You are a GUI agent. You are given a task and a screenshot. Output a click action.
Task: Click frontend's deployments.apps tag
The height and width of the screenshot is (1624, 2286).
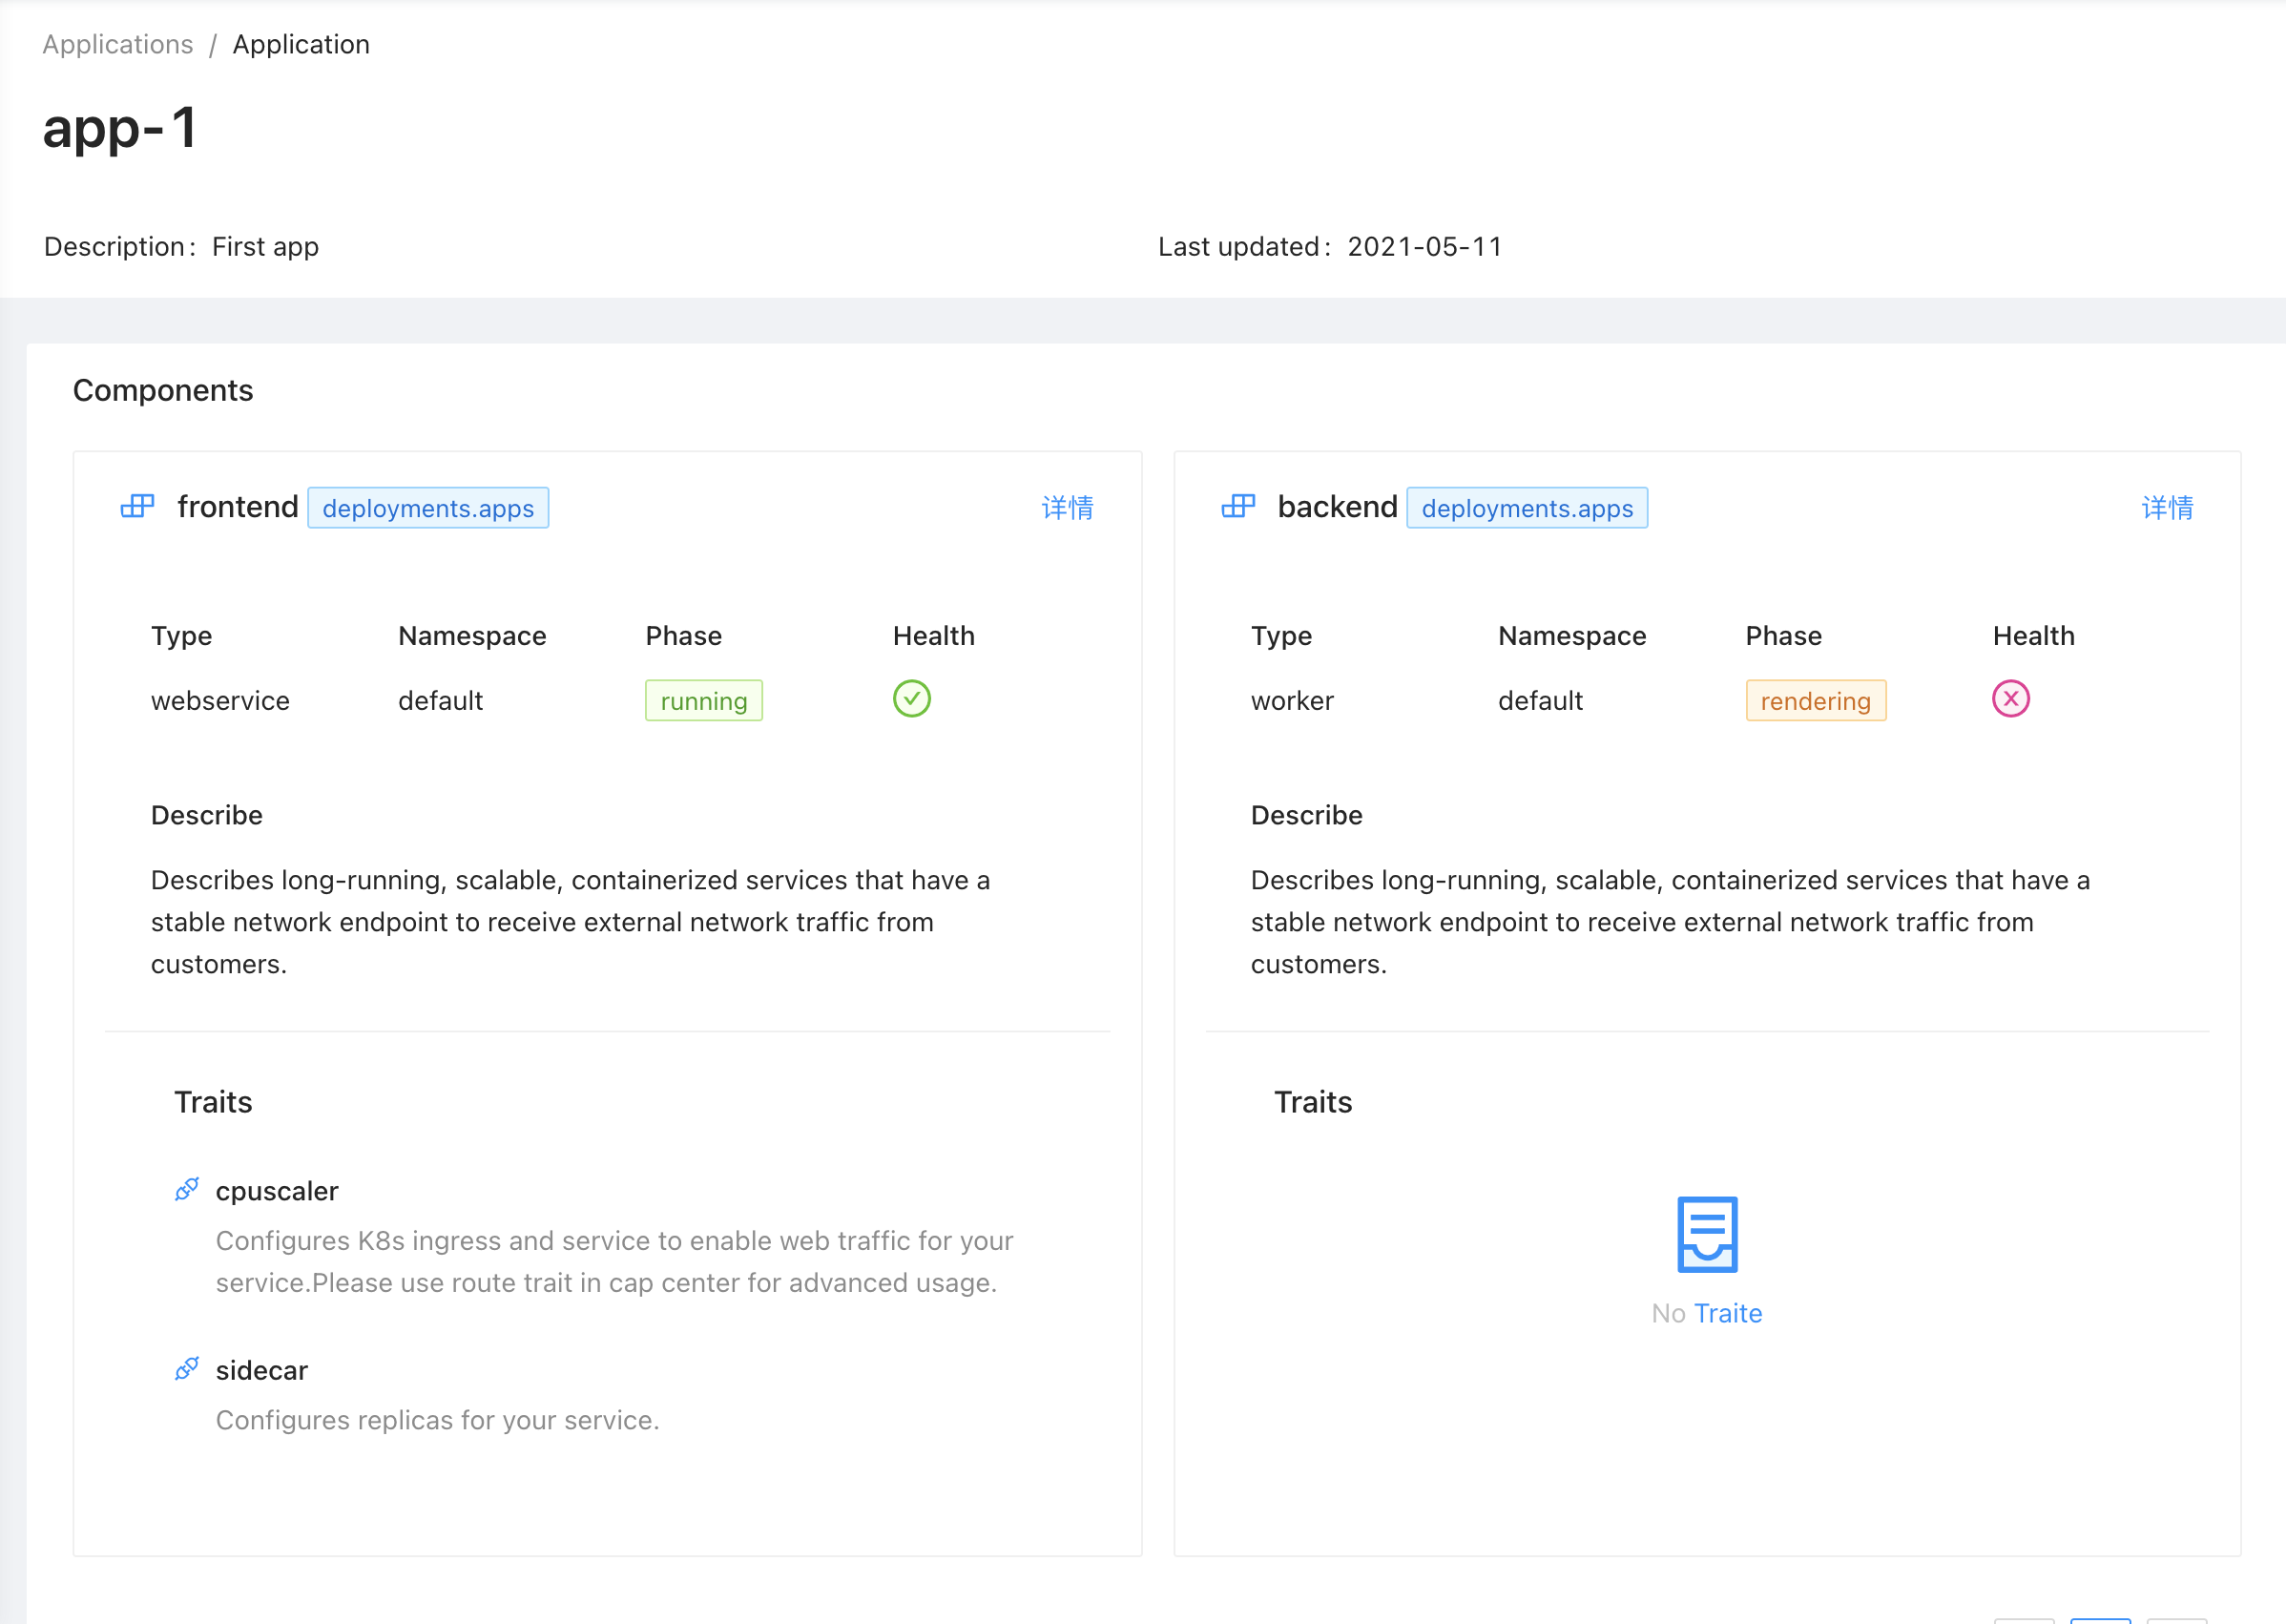click(428, 508)
